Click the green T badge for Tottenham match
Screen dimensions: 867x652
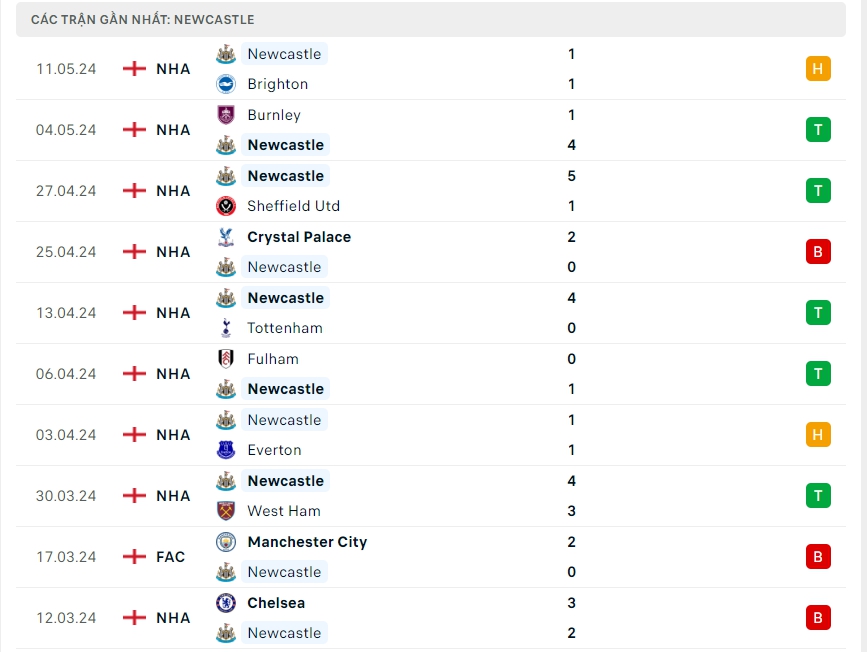tap(818, 313)
